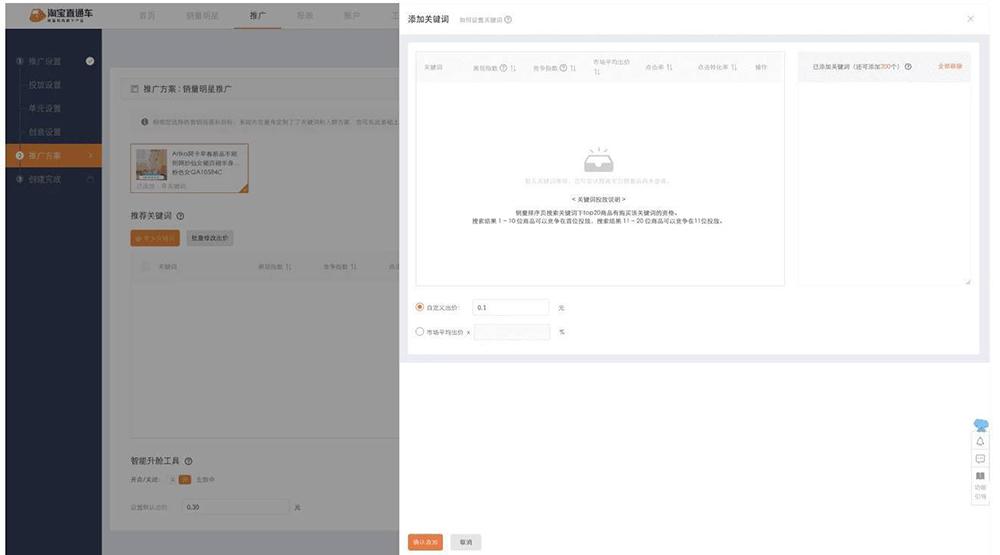Open the 功能引导 book icon
This screenshot has height=555, width=1000.
coord(980,477)
